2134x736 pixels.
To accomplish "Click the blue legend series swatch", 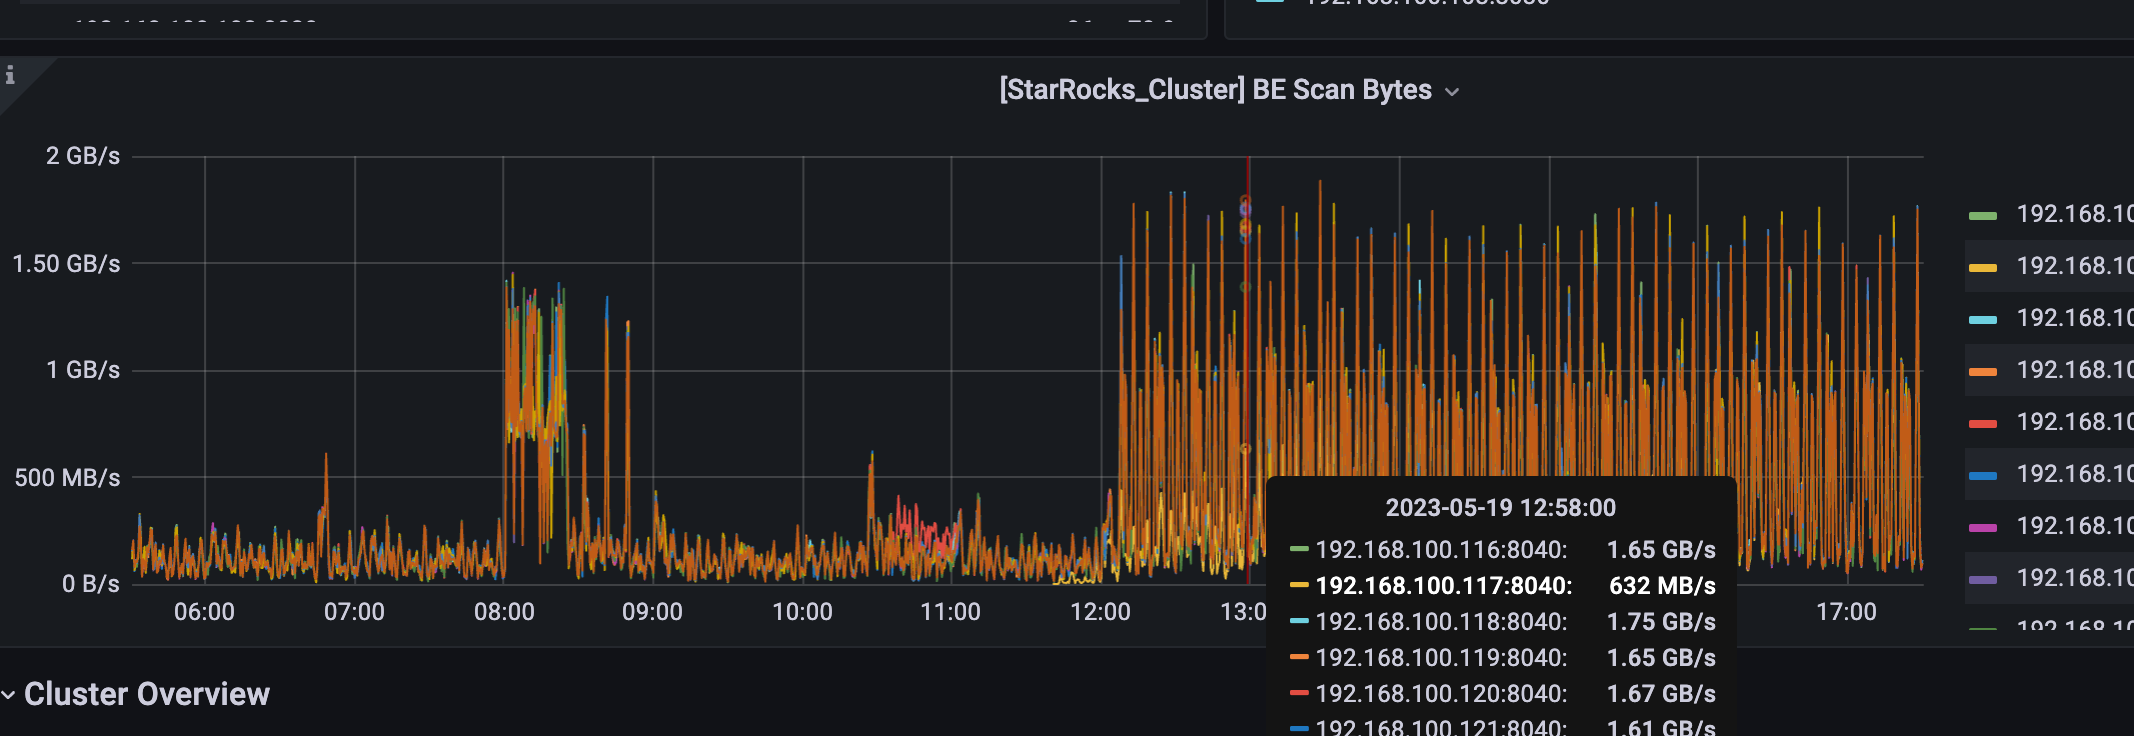I will (x=1982, y=475).
